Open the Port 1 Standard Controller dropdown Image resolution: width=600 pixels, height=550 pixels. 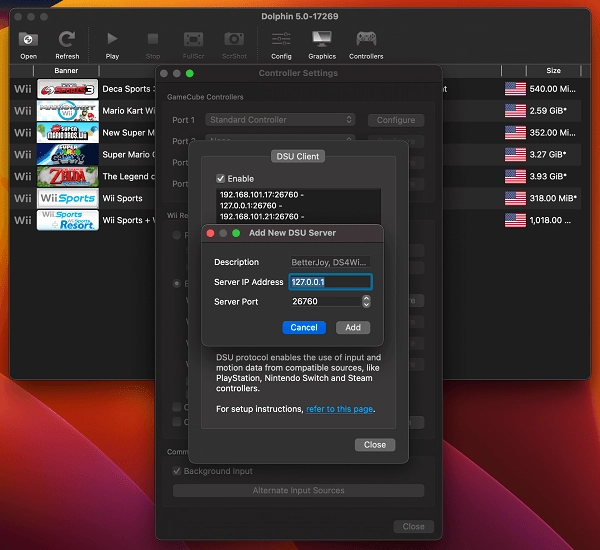280,120
